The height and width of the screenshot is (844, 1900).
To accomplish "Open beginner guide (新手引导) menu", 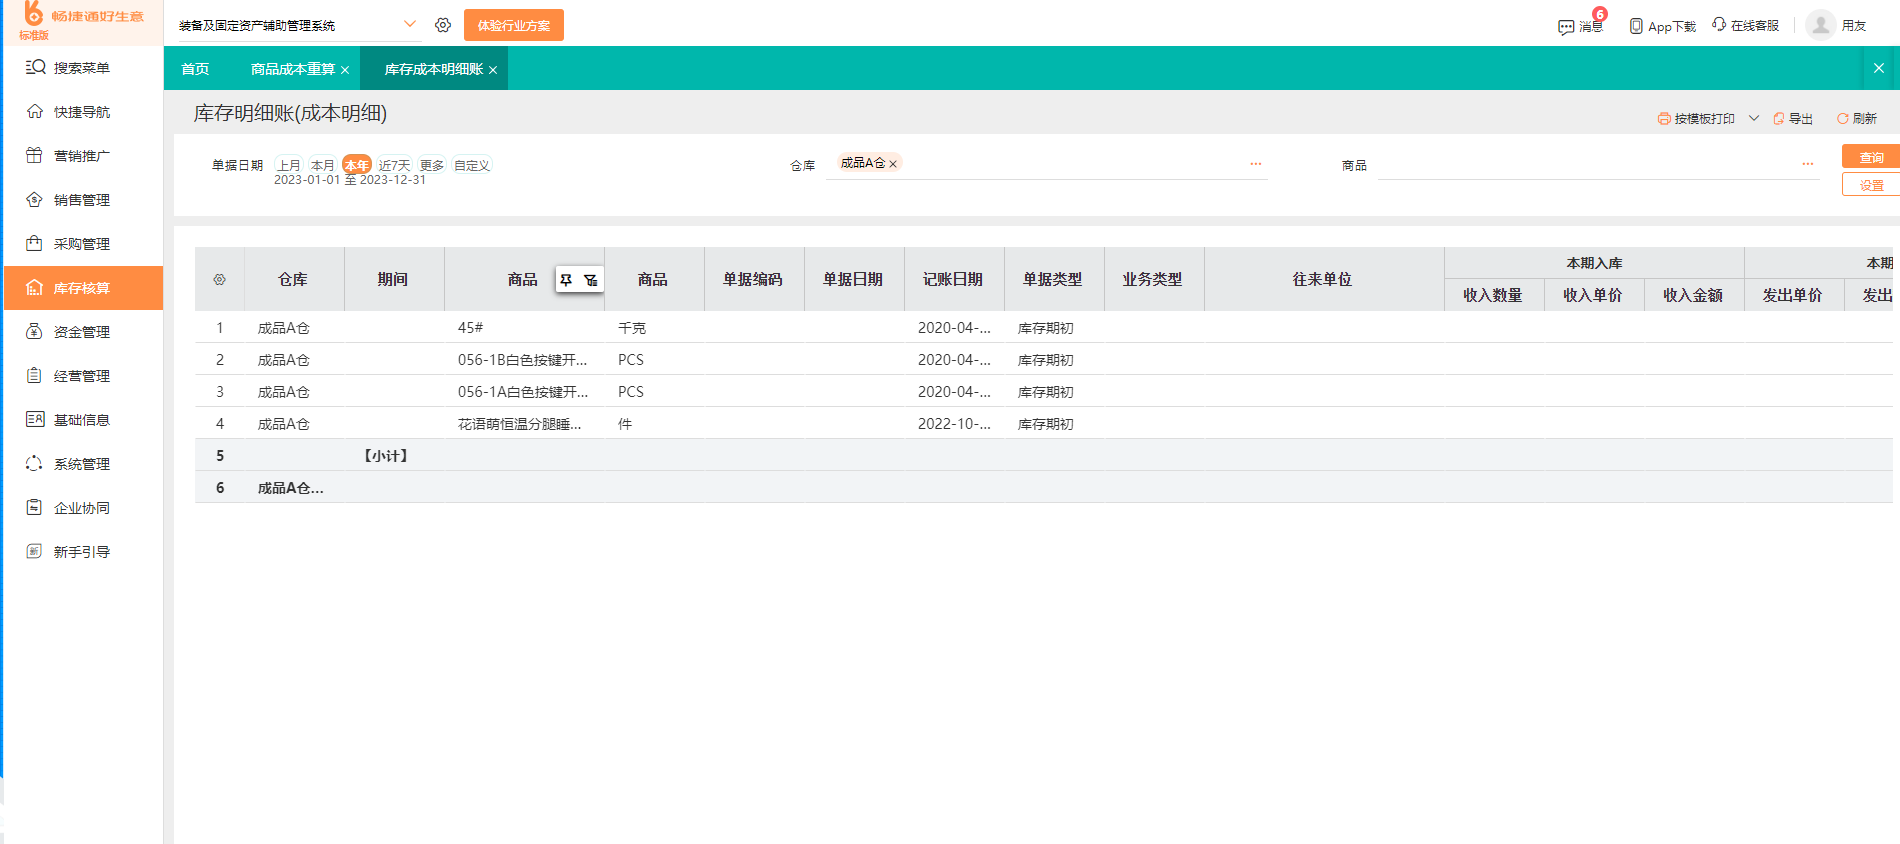I will point(81,552).
